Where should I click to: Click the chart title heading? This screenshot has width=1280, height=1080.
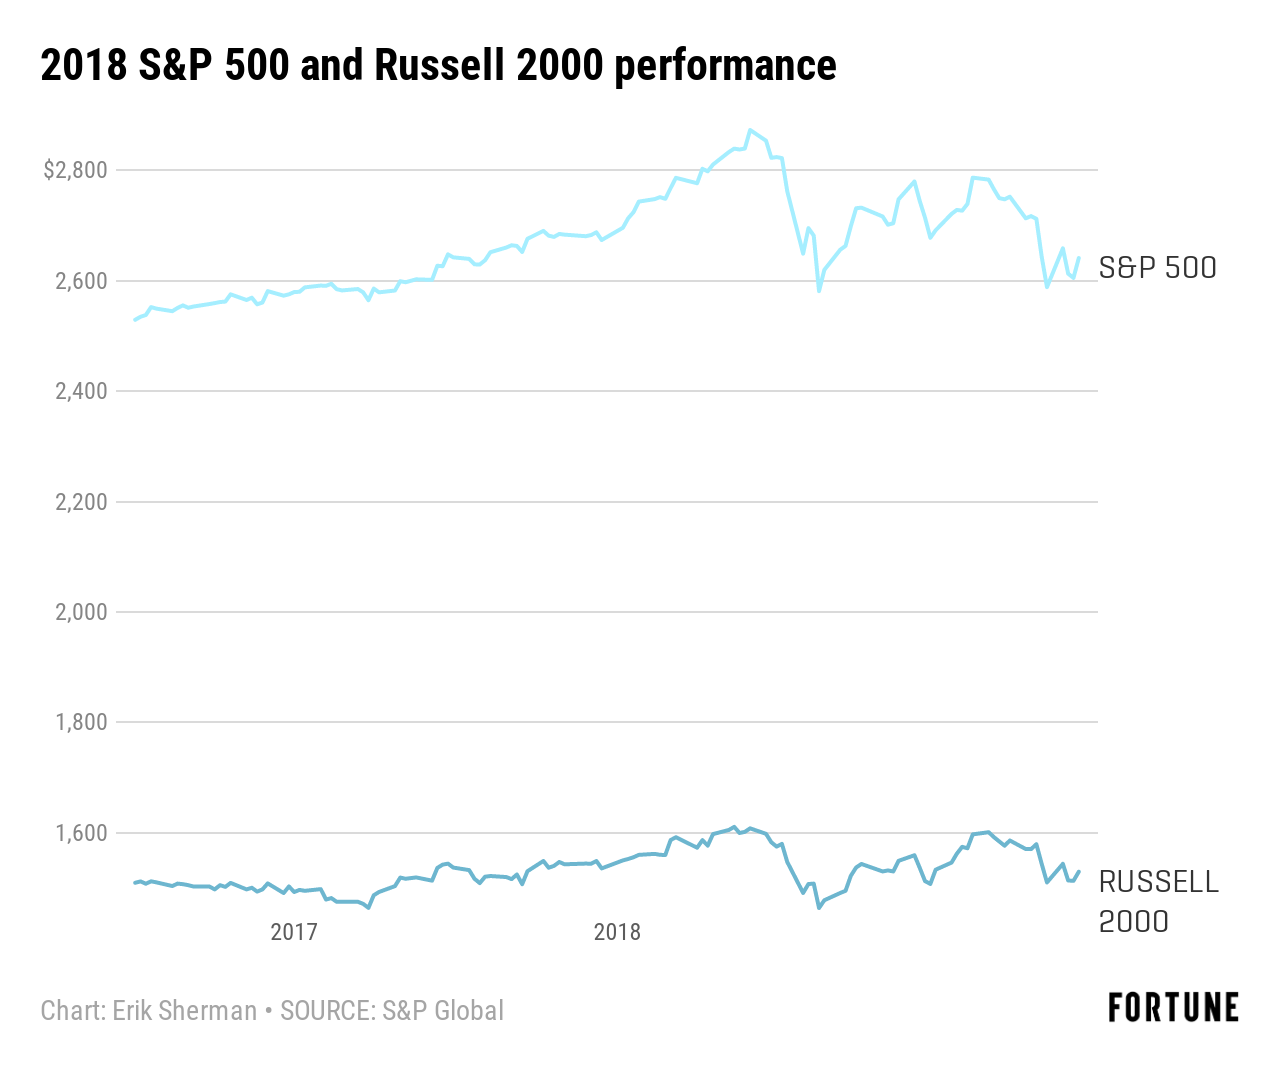[438, 66]
